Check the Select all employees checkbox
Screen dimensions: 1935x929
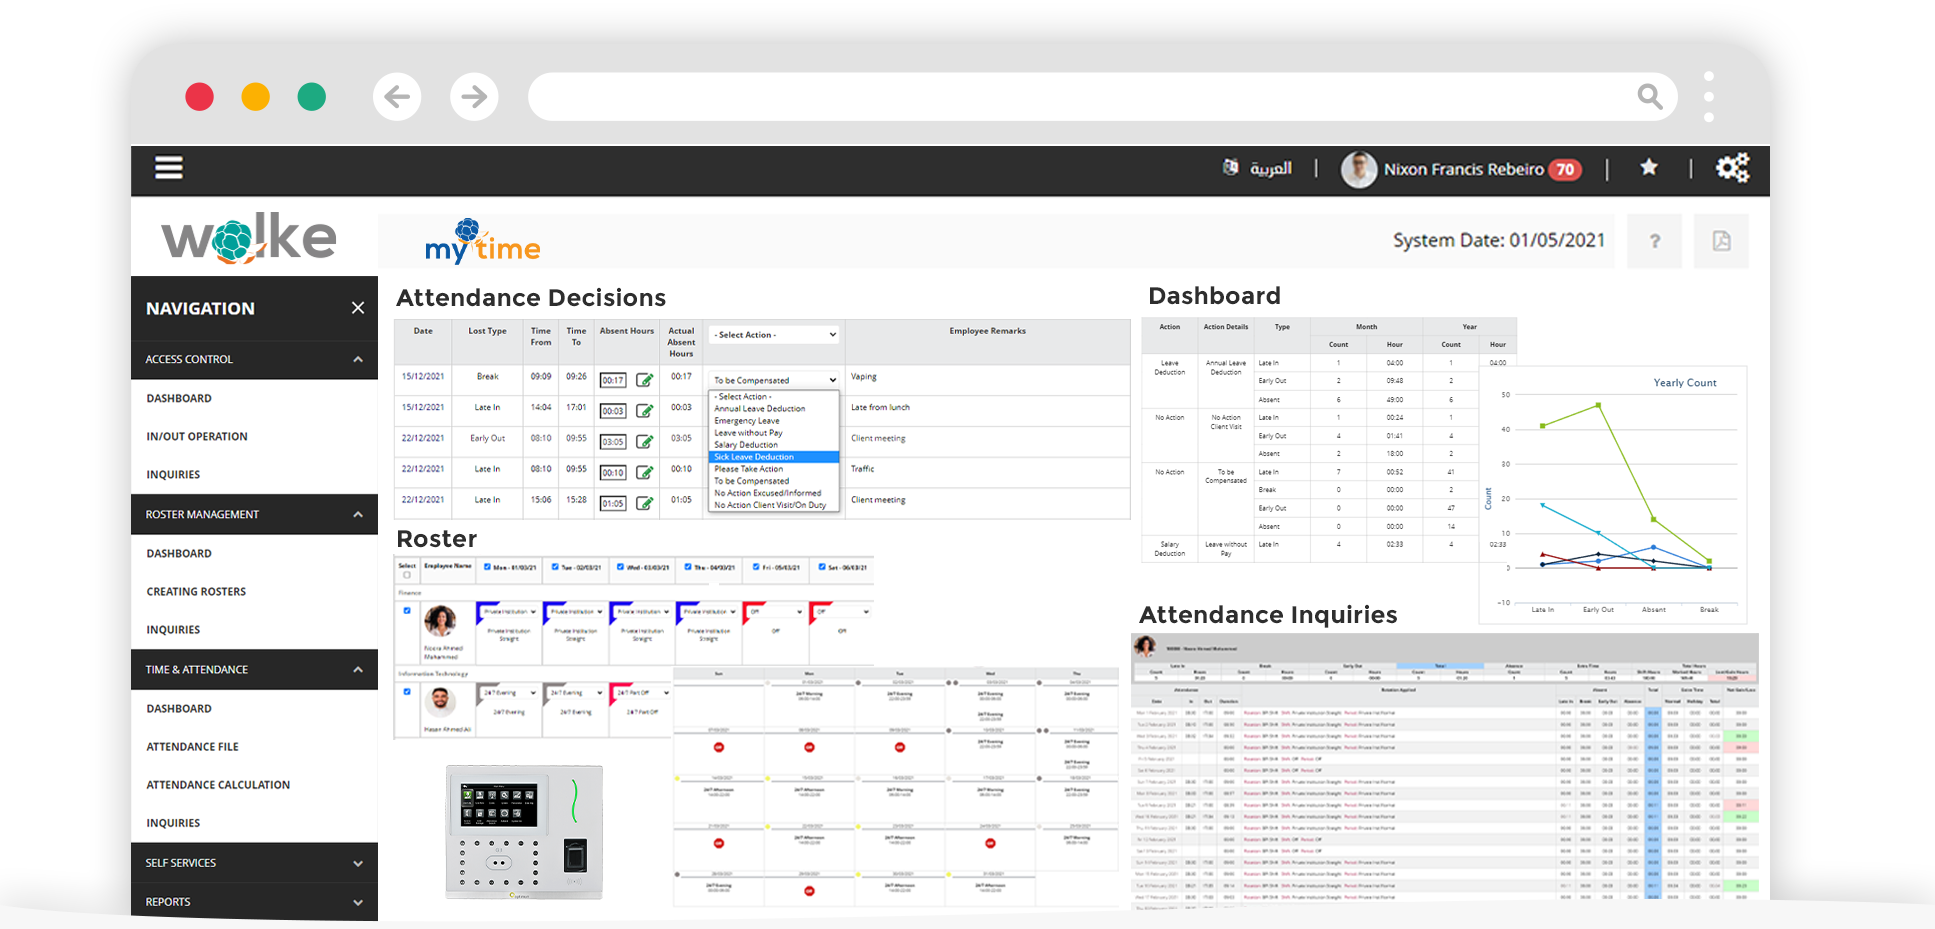pos(406,575)
